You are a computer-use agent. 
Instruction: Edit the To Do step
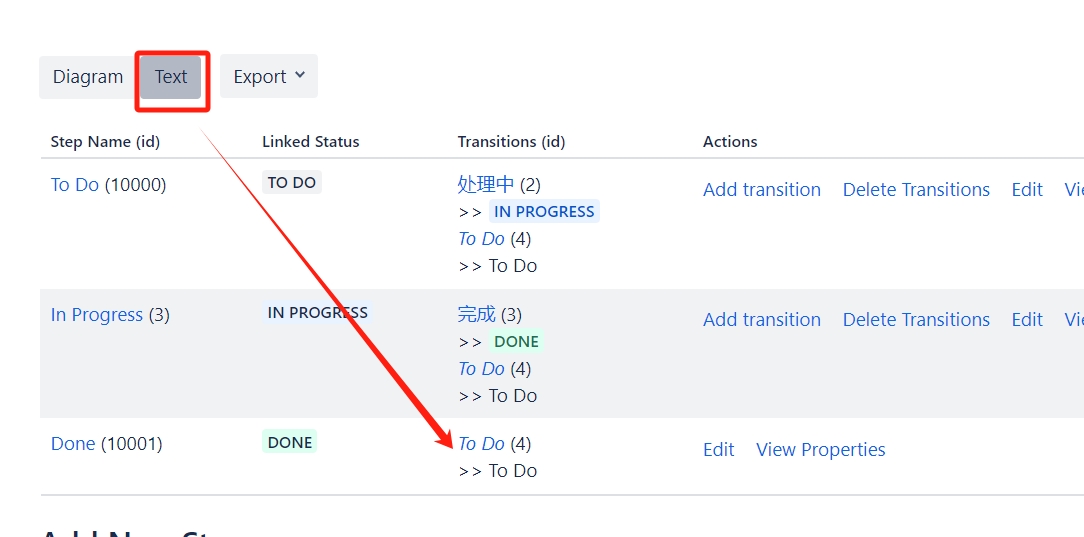pyautogui.click(x=1027, y=190)
